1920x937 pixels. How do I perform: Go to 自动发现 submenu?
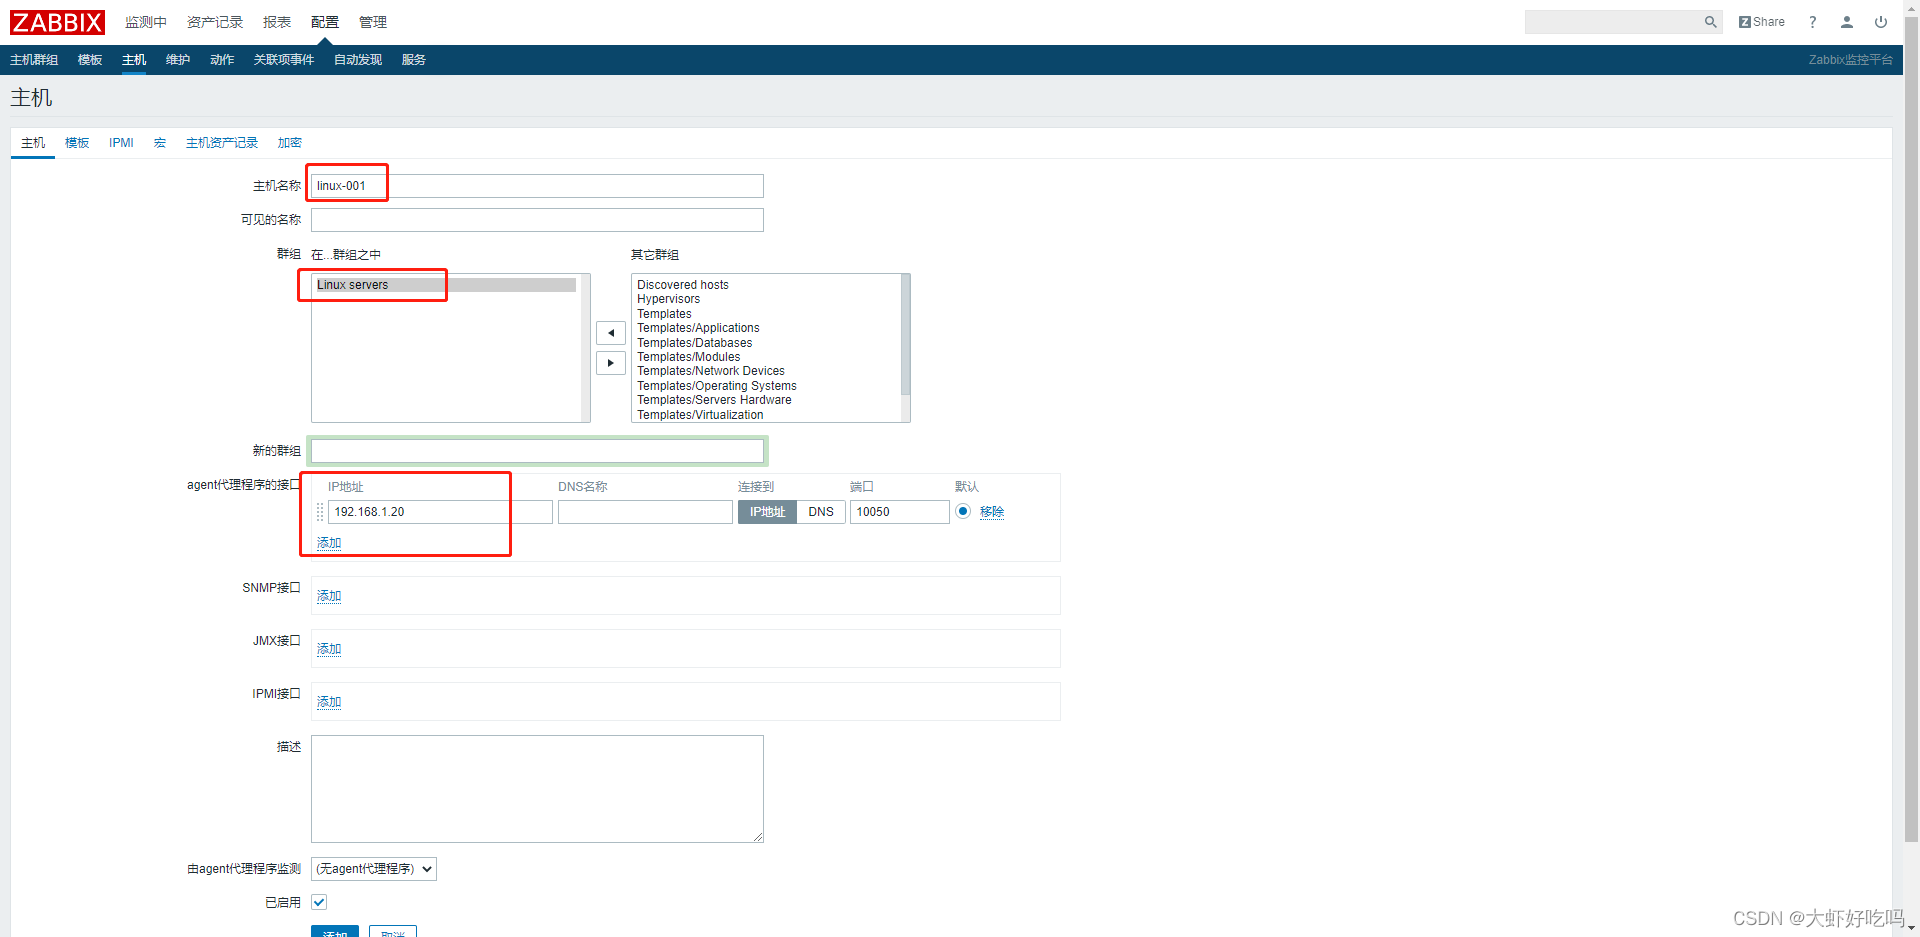(x=358, y=60)
